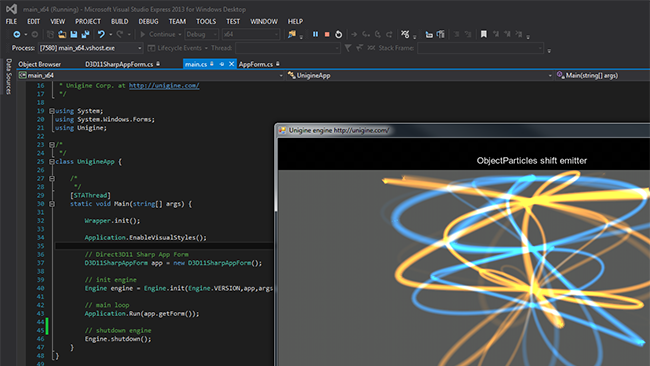Open the http://unigine.com/ link in code
The height and width of the screenshot is (366, 650).
[x=164, y=86]
